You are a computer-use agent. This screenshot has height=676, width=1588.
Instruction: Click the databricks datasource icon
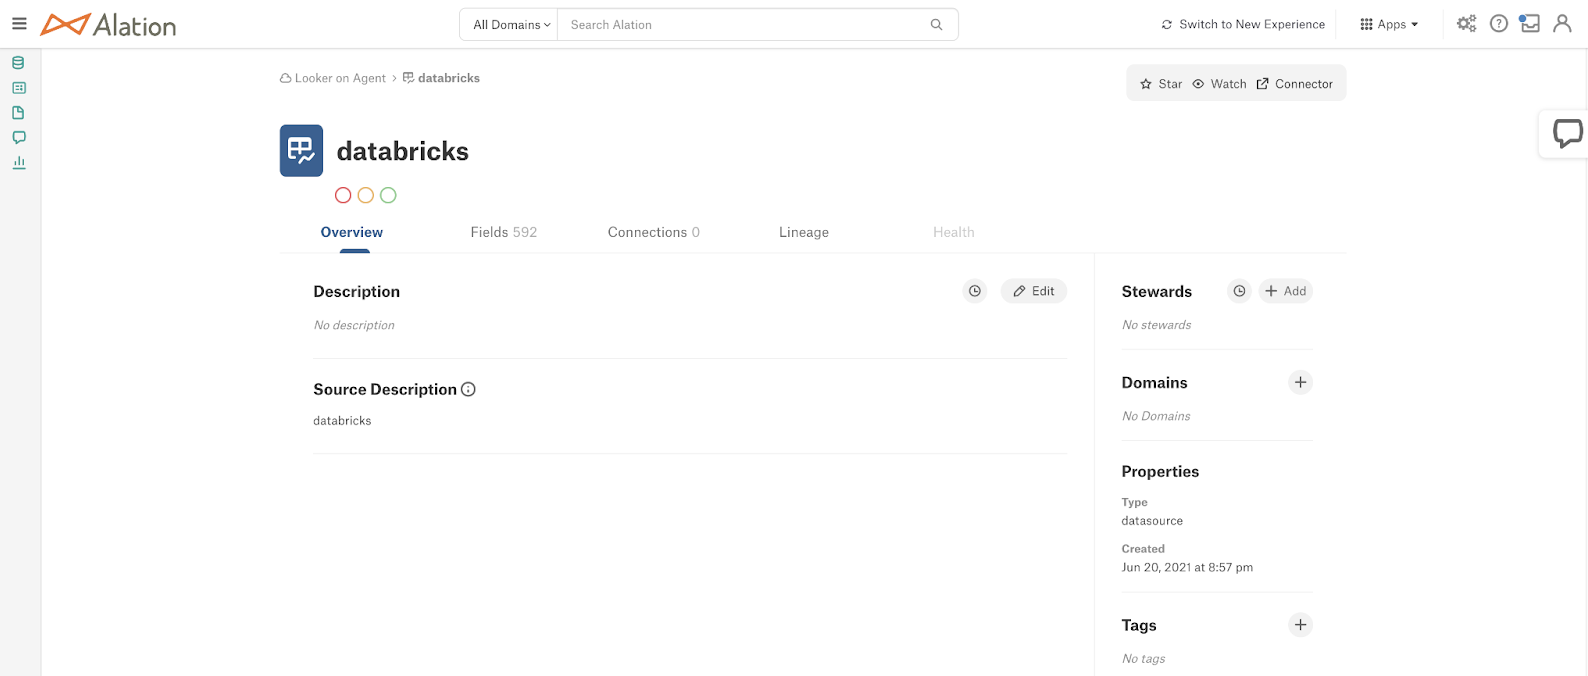coord(301,151)
